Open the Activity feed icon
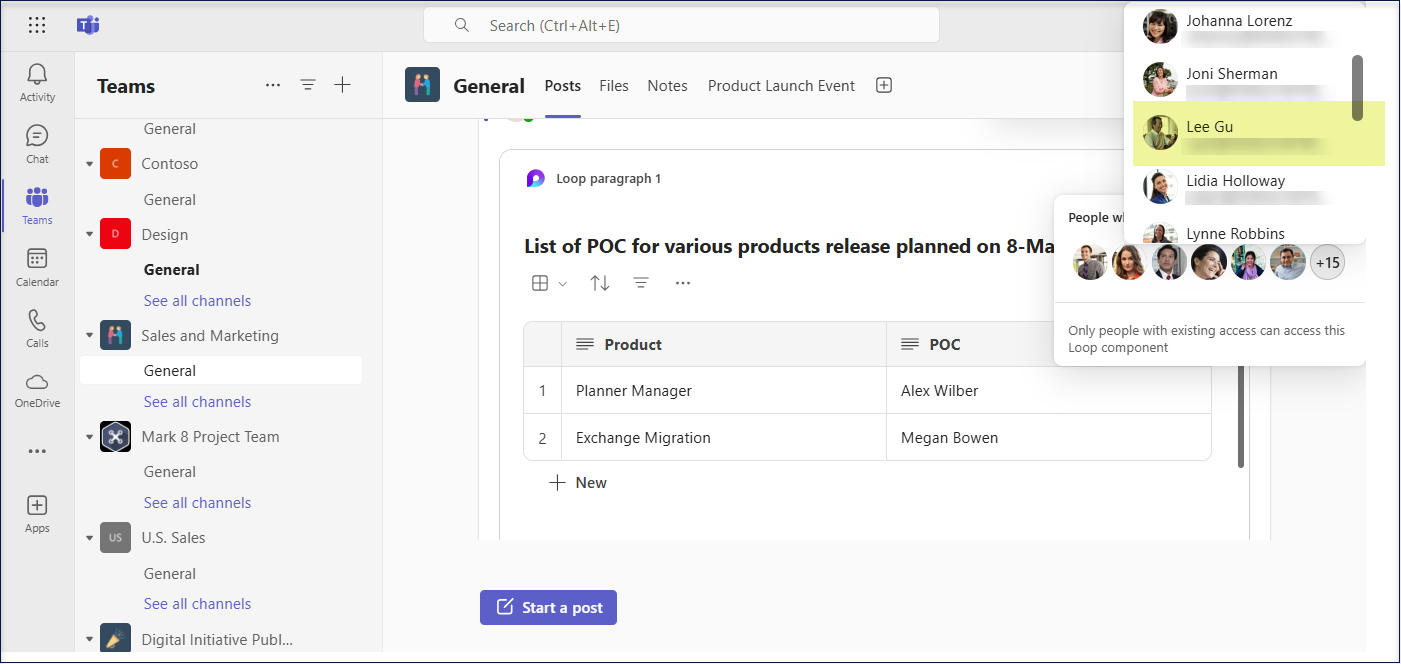The width and height of the screenshot is (1401, 664). (37, 82)
